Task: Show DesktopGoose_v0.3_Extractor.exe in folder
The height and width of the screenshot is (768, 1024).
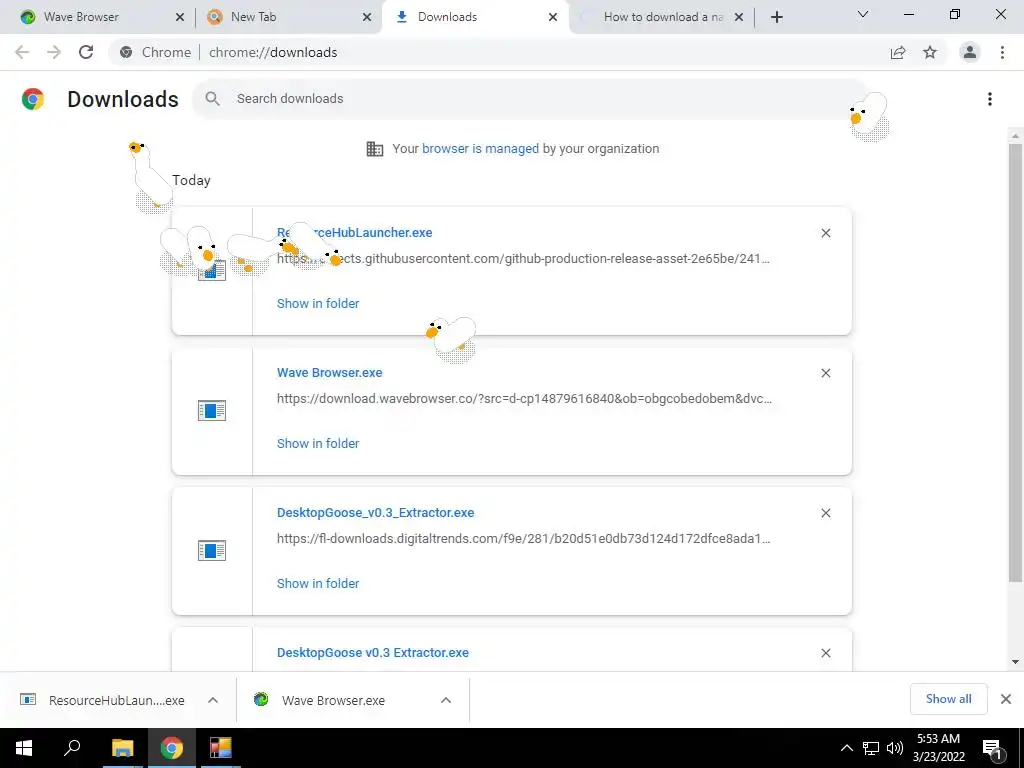Action: tap(318, 583)
